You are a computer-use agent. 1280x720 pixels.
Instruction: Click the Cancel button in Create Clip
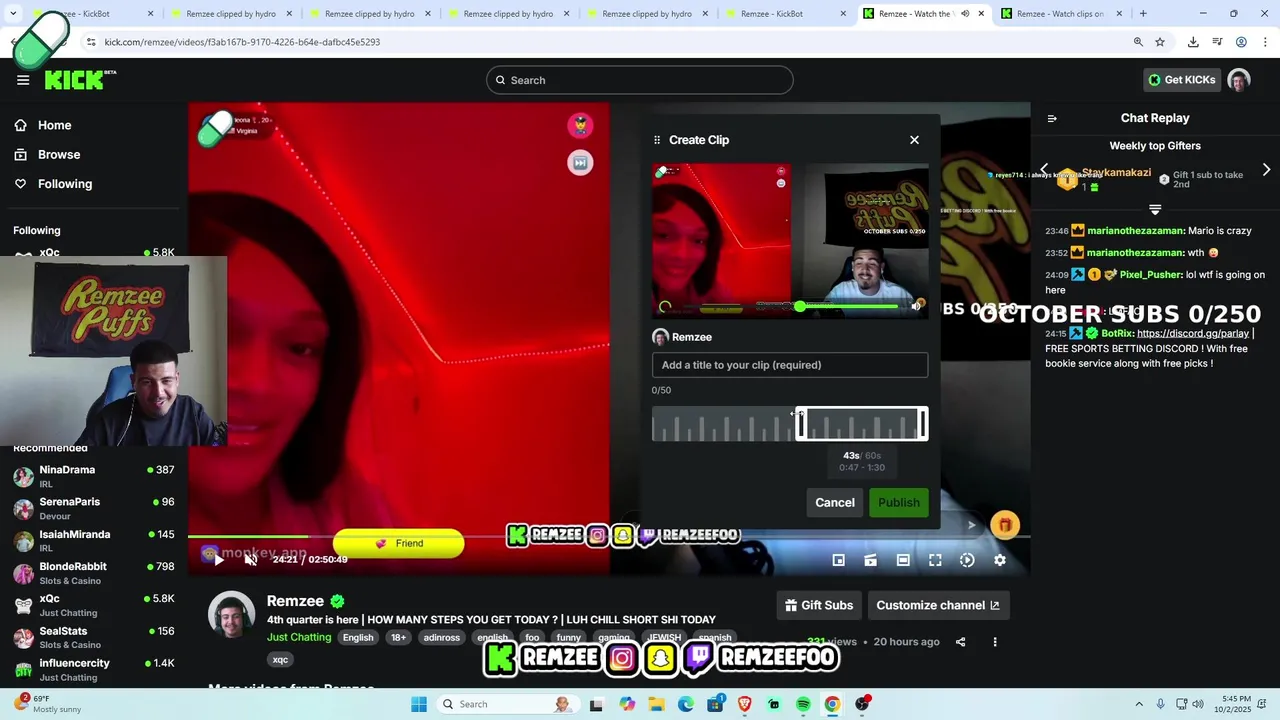coord(835,503)
